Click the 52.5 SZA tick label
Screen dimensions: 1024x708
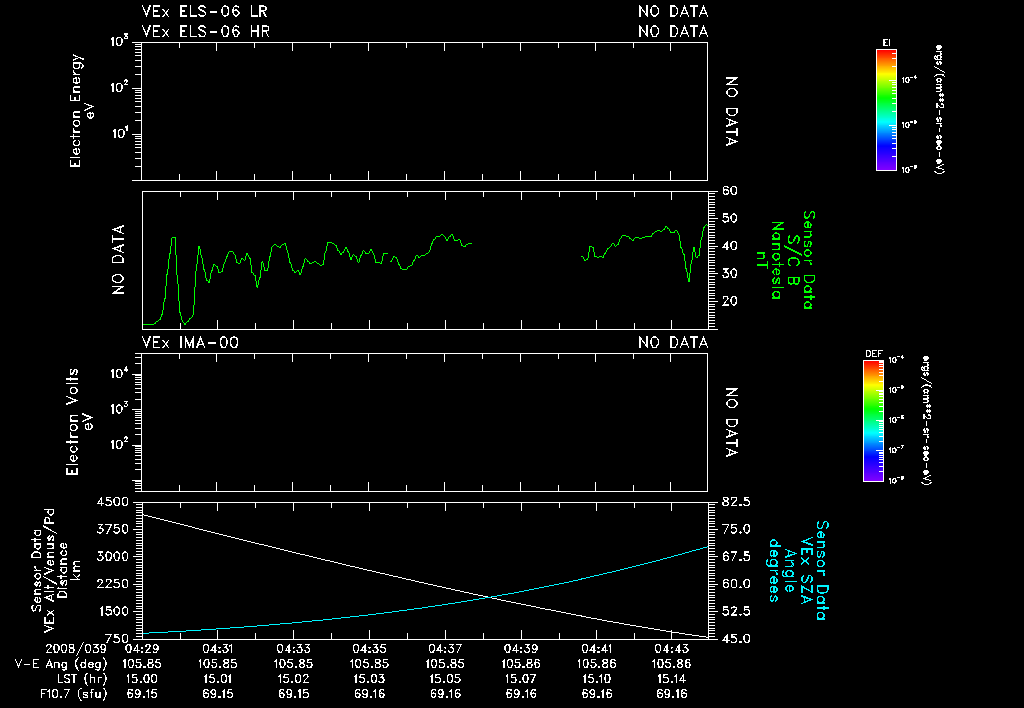(x=735, y=611)
